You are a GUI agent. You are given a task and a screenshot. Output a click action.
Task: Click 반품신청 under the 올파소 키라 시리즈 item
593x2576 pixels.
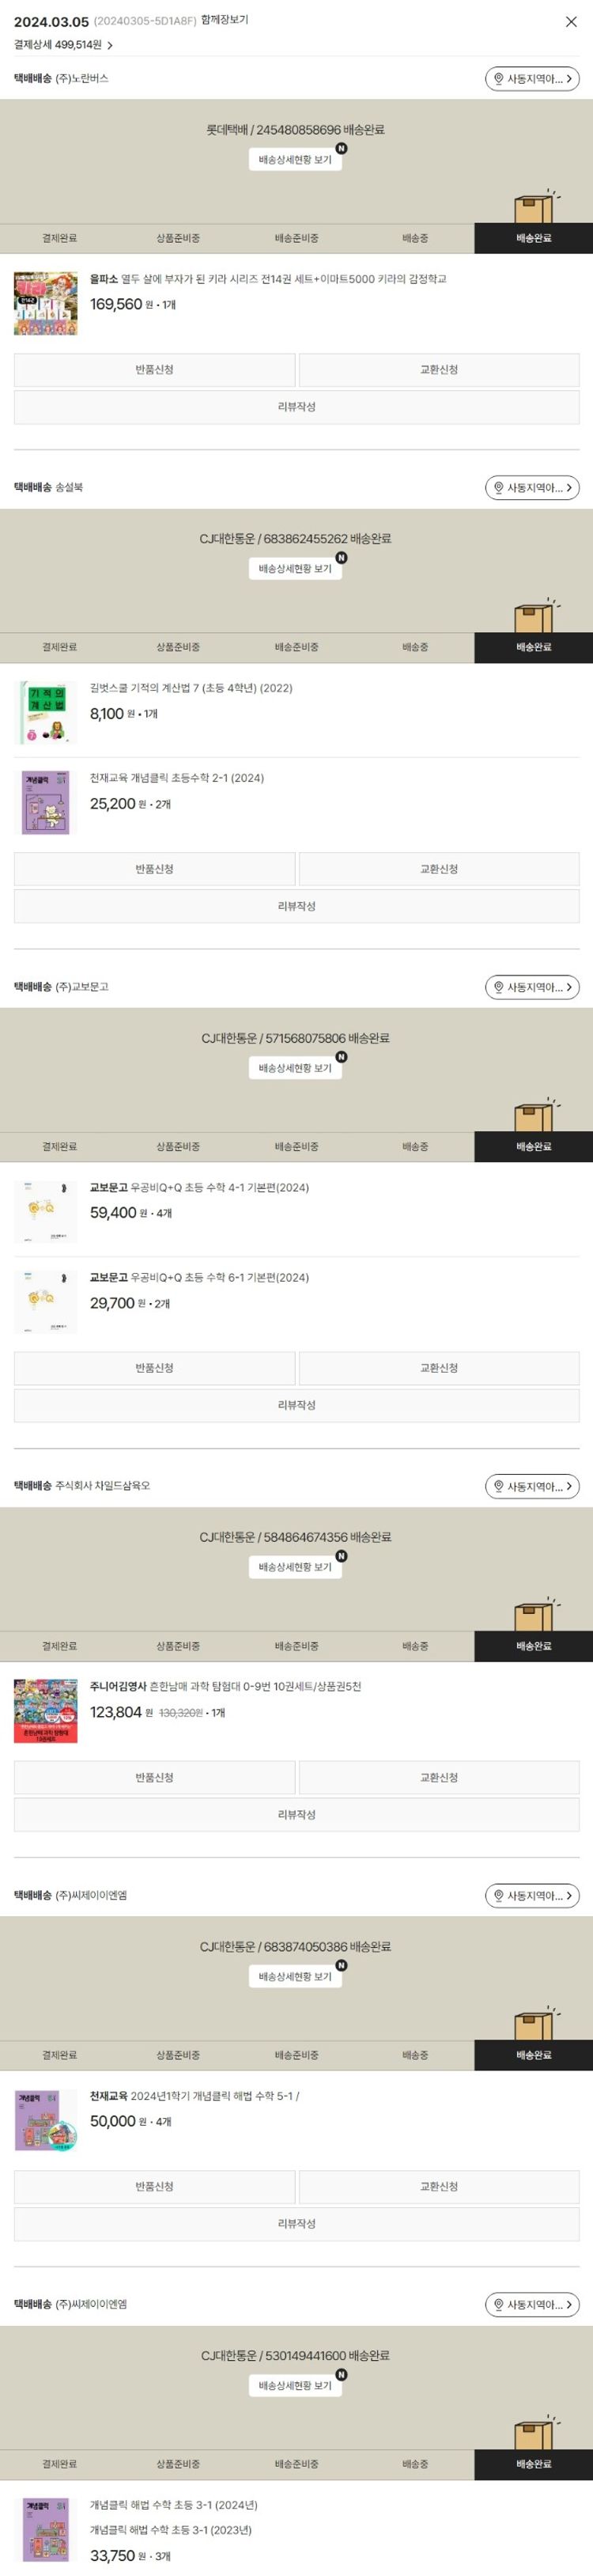[155, 370]
